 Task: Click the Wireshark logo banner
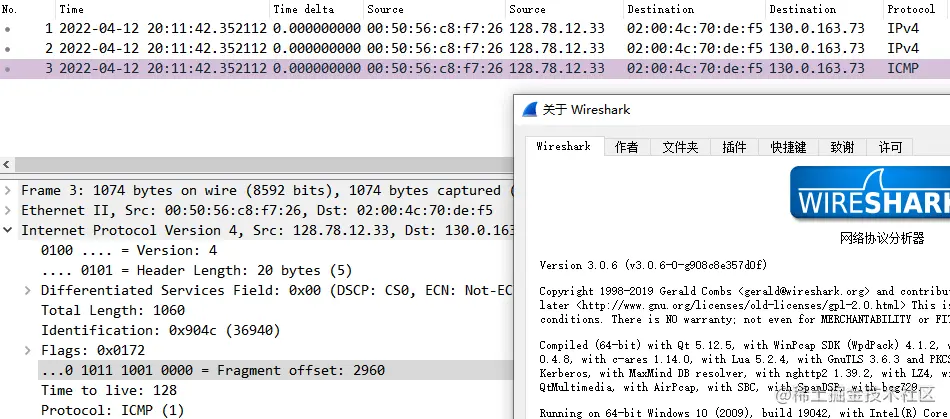click(870, 193)
